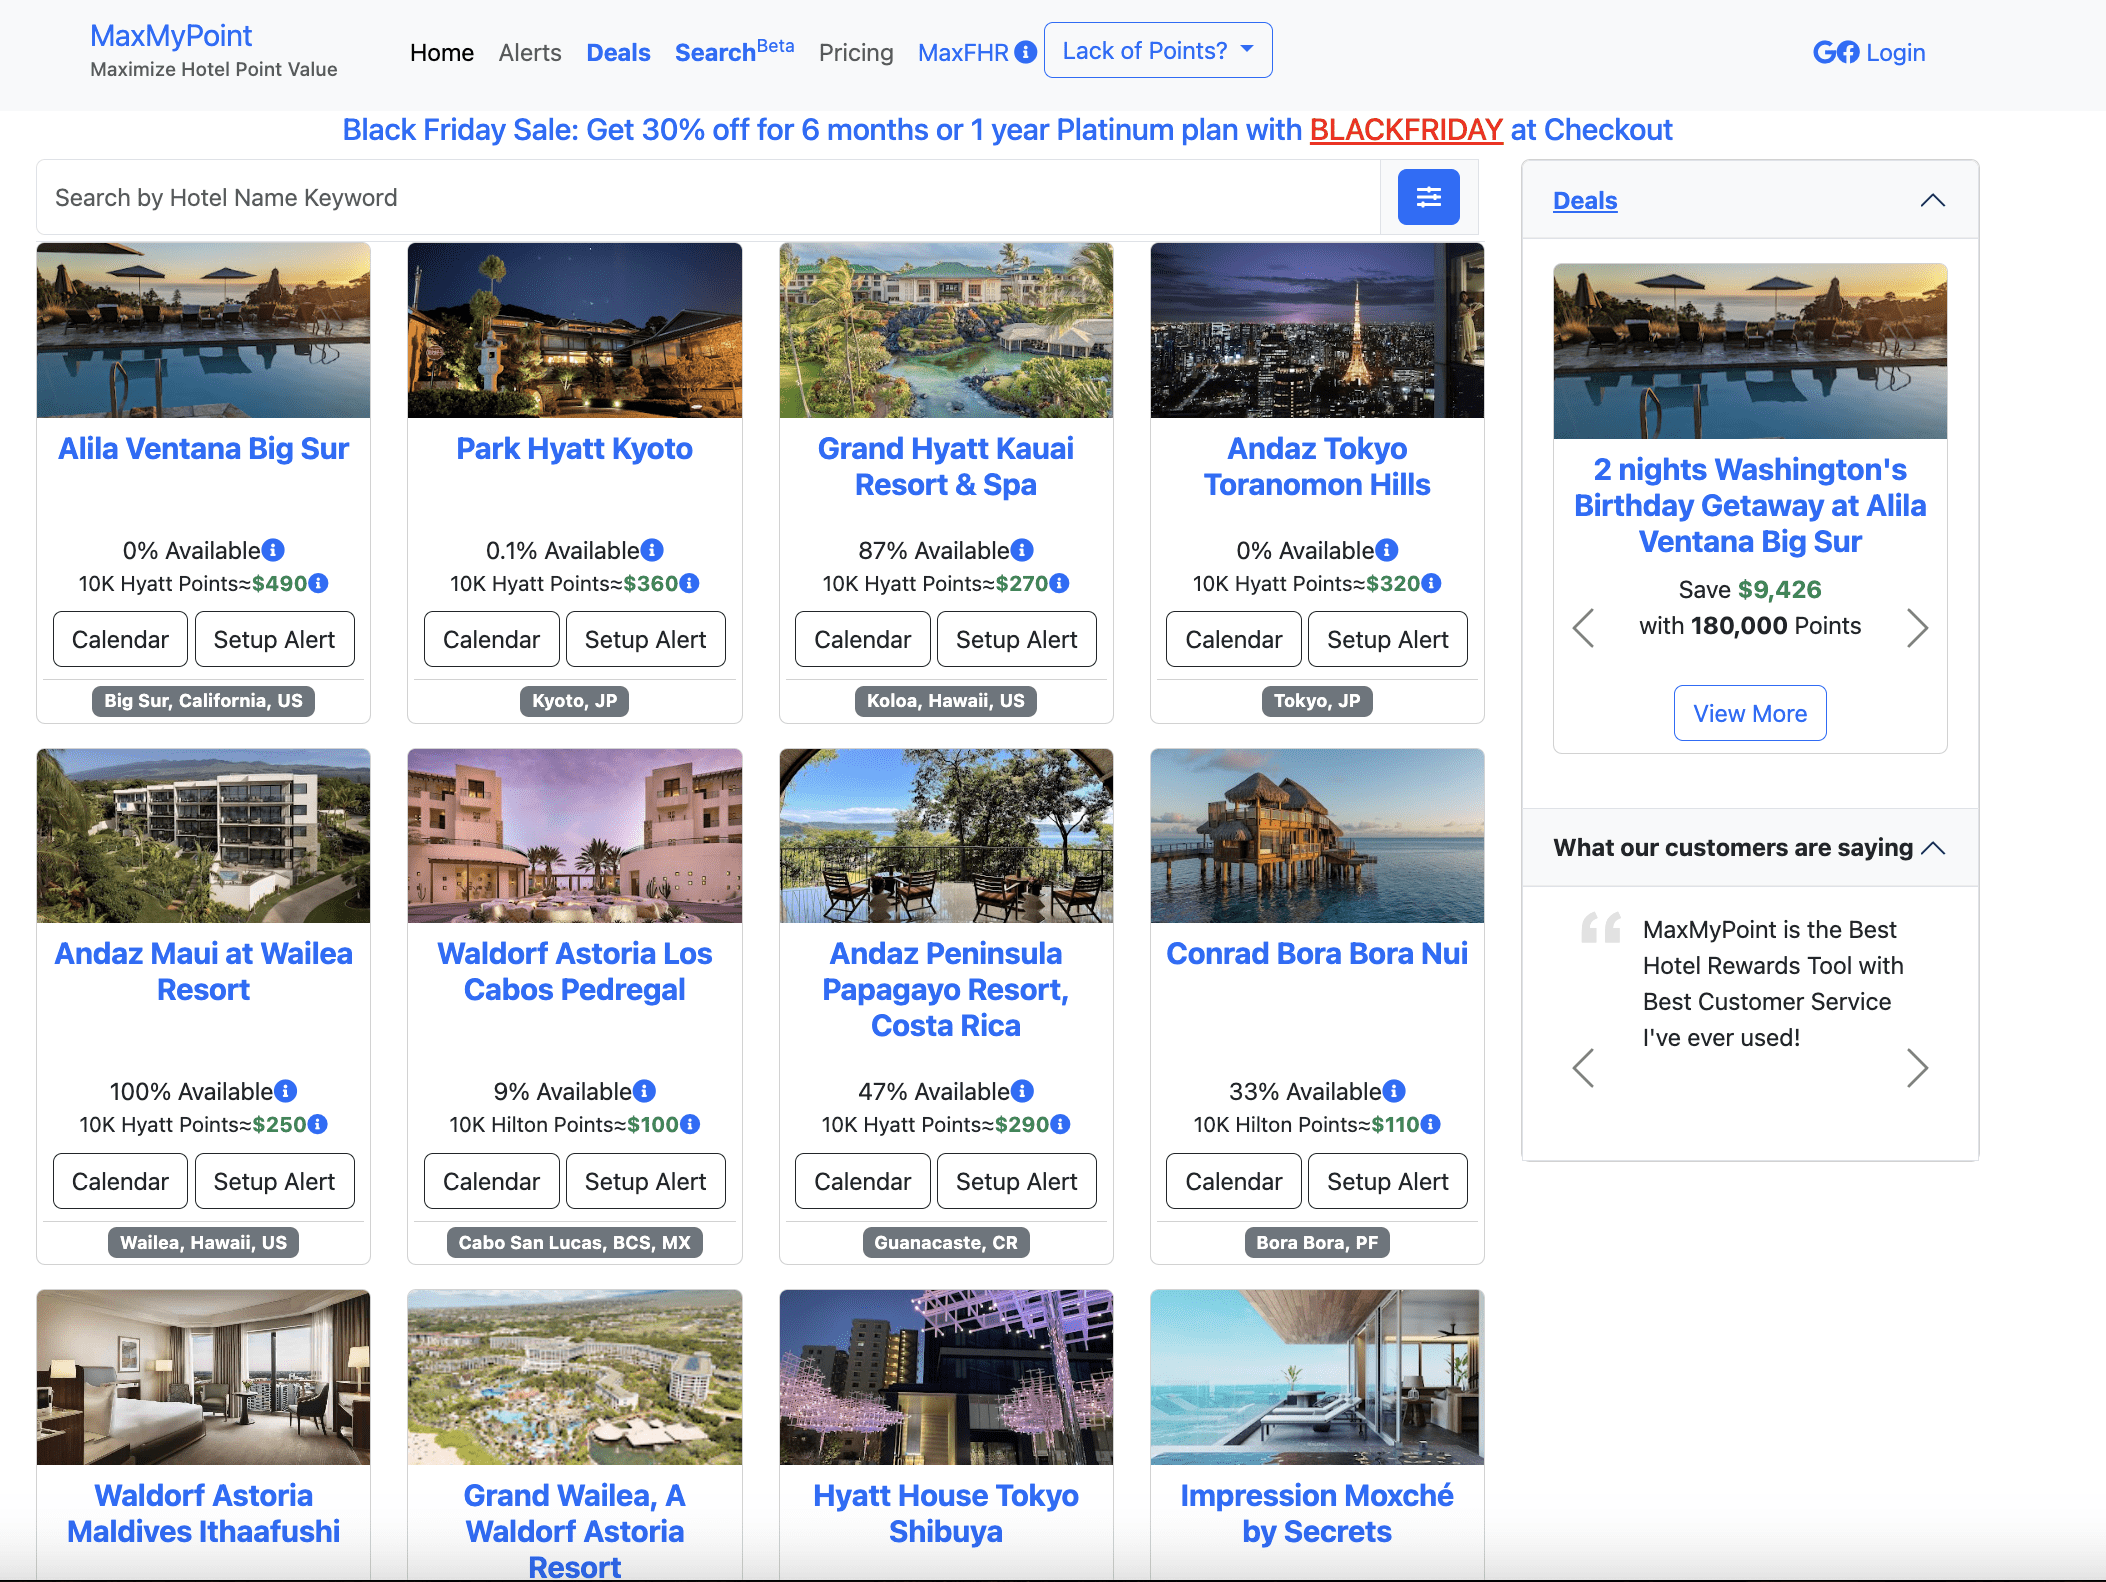Viewport: 2106px width, 1582px height.
Task: Click the Conrad Bora Bora Nui photo
Action: (x=1317, y=835)
